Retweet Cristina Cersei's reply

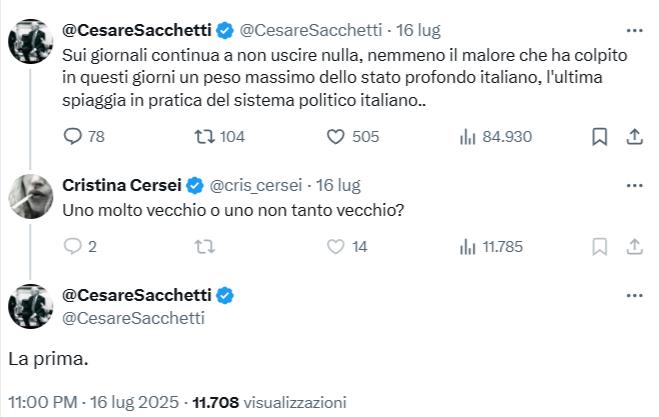tap(205, 246)
